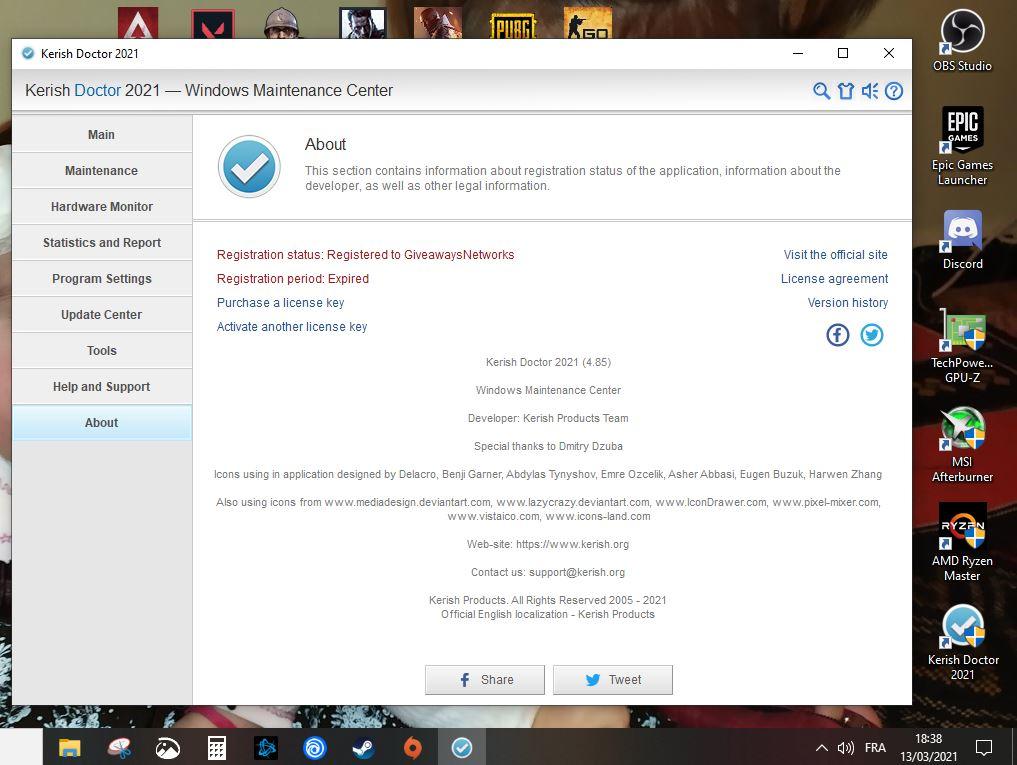Image resolution: width=1017 pixels, height=765 pixels.
Task: Open the AMD Ryzen Master desktop shortcut
Action: point(962,543)
